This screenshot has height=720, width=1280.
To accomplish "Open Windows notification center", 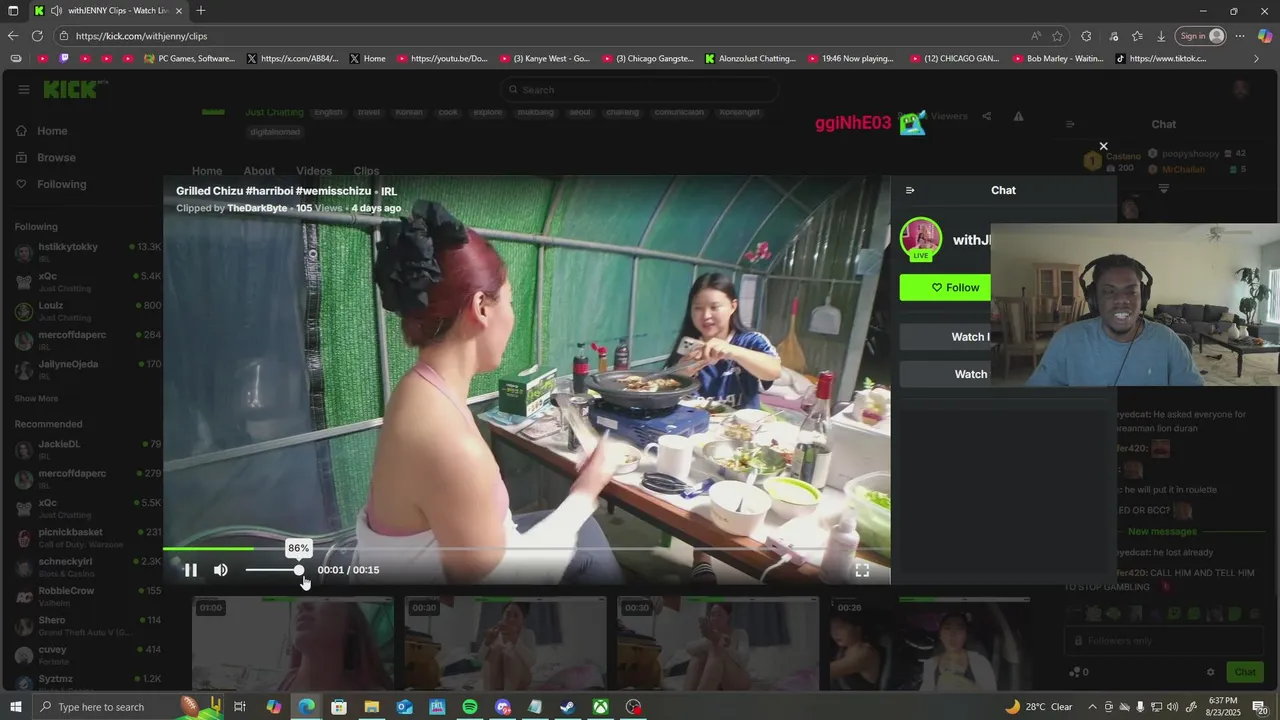I will (x=1260, y=707).
